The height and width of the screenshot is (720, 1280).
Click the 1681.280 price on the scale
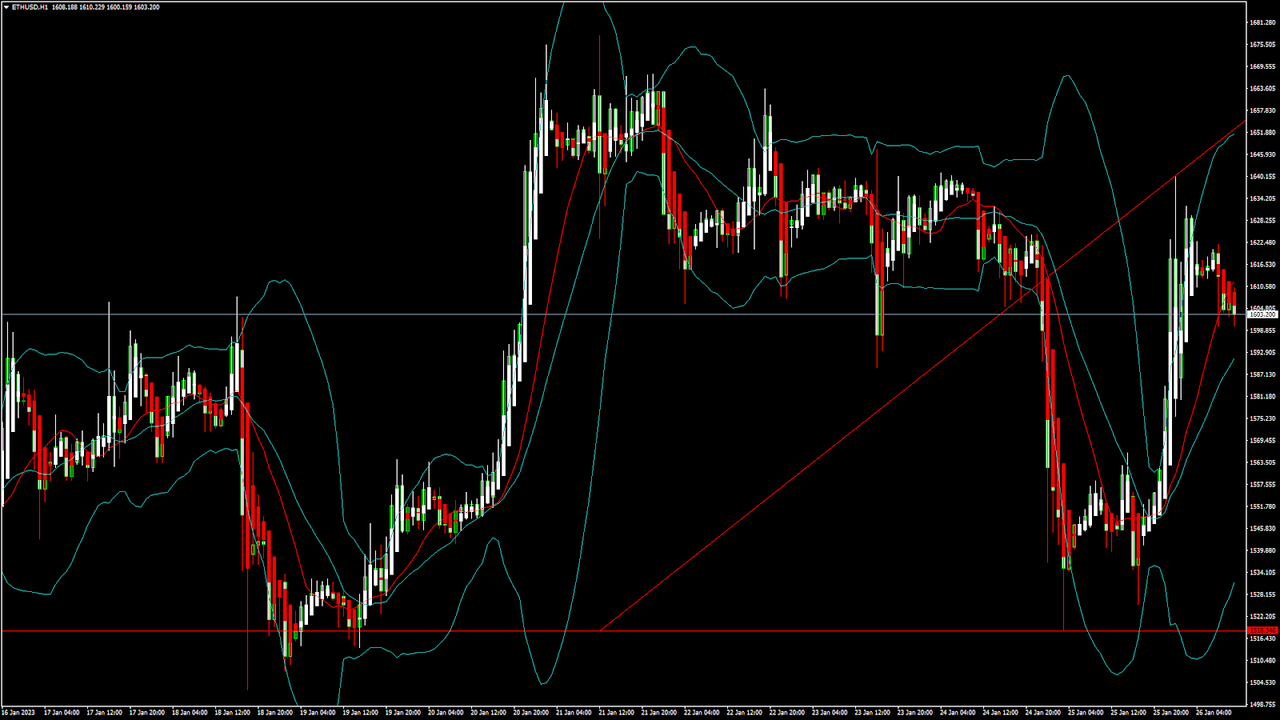pos(1263,22)
